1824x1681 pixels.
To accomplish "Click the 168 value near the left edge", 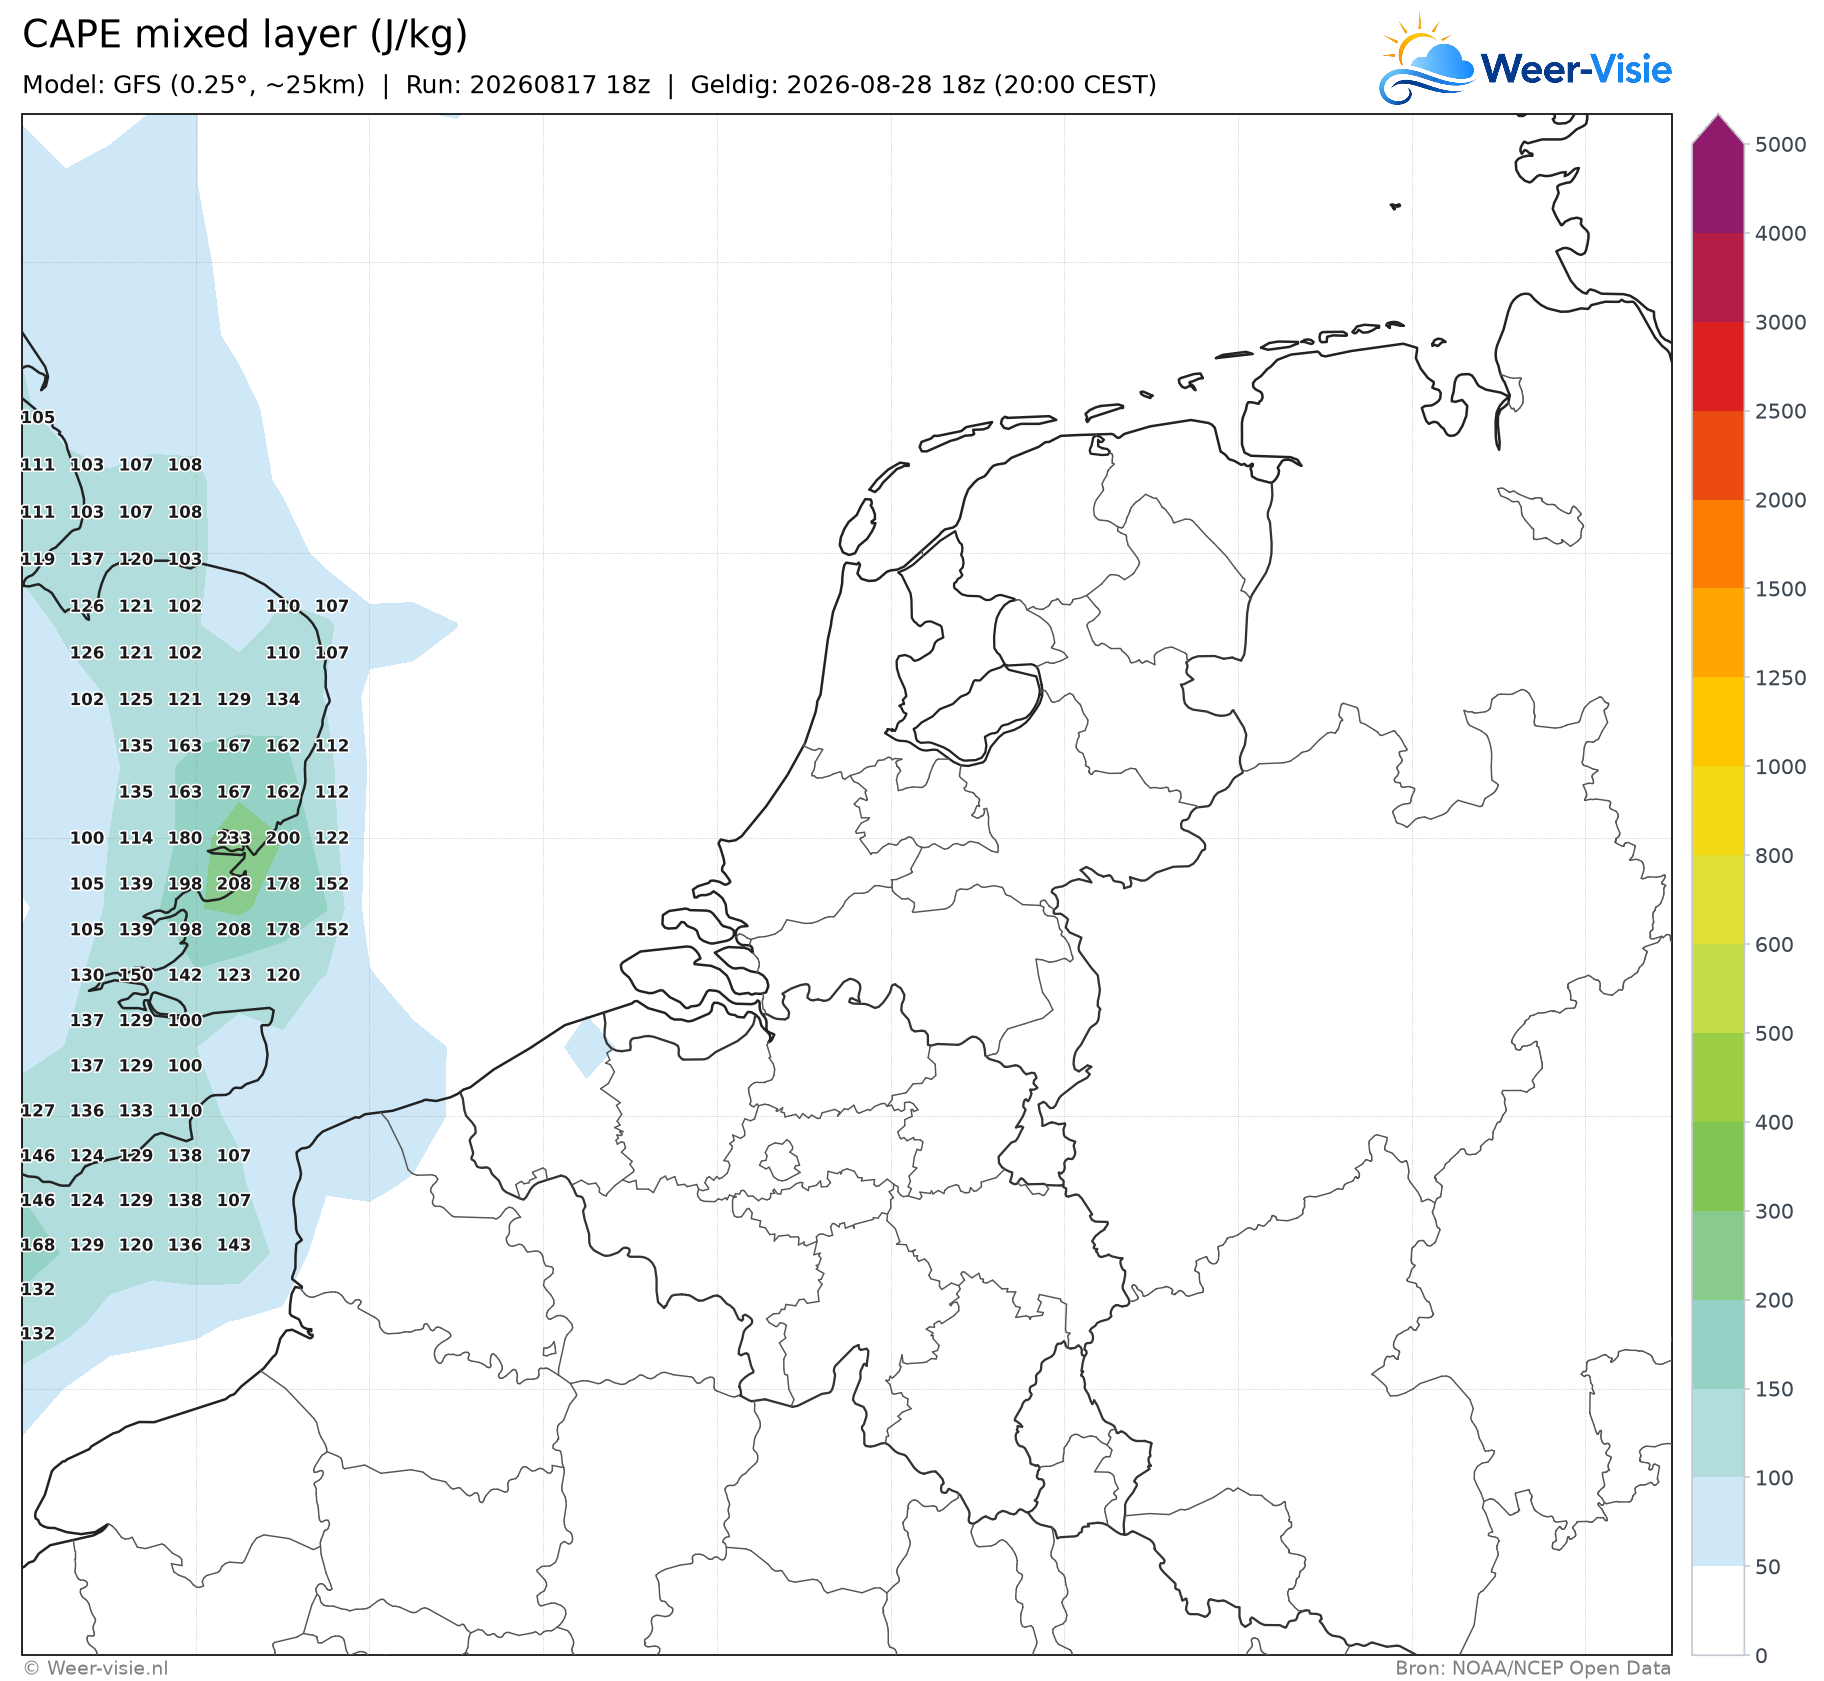I will point(38,1245).
